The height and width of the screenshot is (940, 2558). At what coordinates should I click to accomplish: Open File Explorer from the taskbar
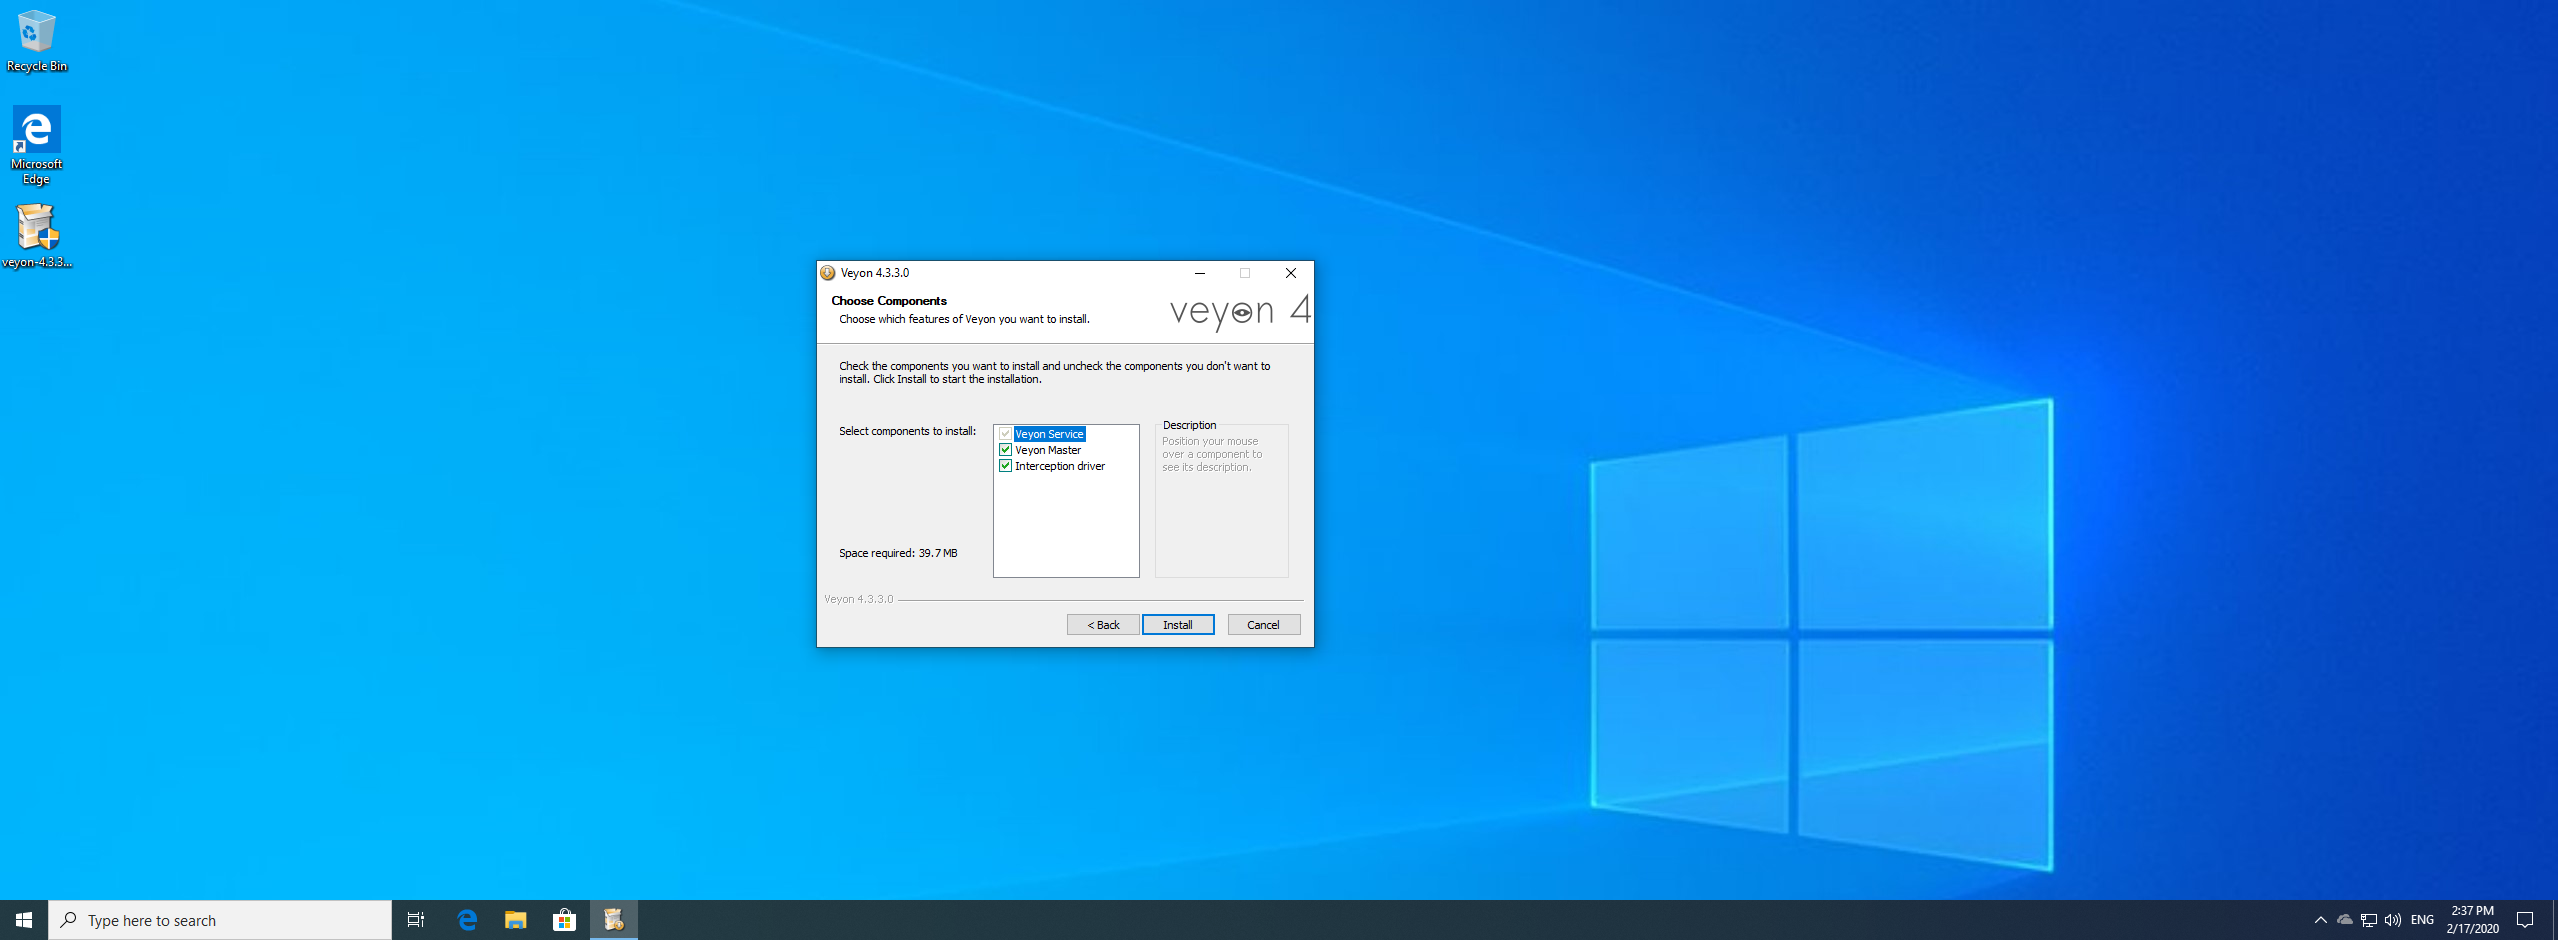click(x=516, y=920)
